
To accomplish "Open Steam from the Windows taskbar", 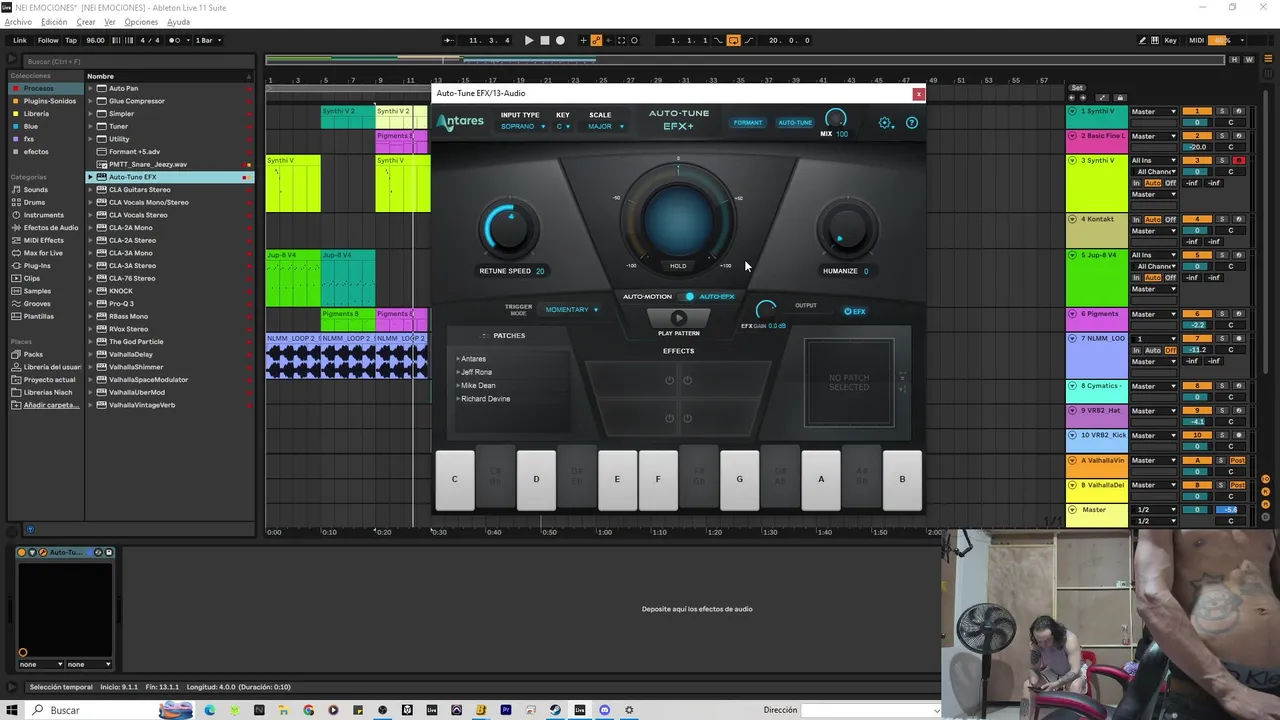I will (555, 710).
